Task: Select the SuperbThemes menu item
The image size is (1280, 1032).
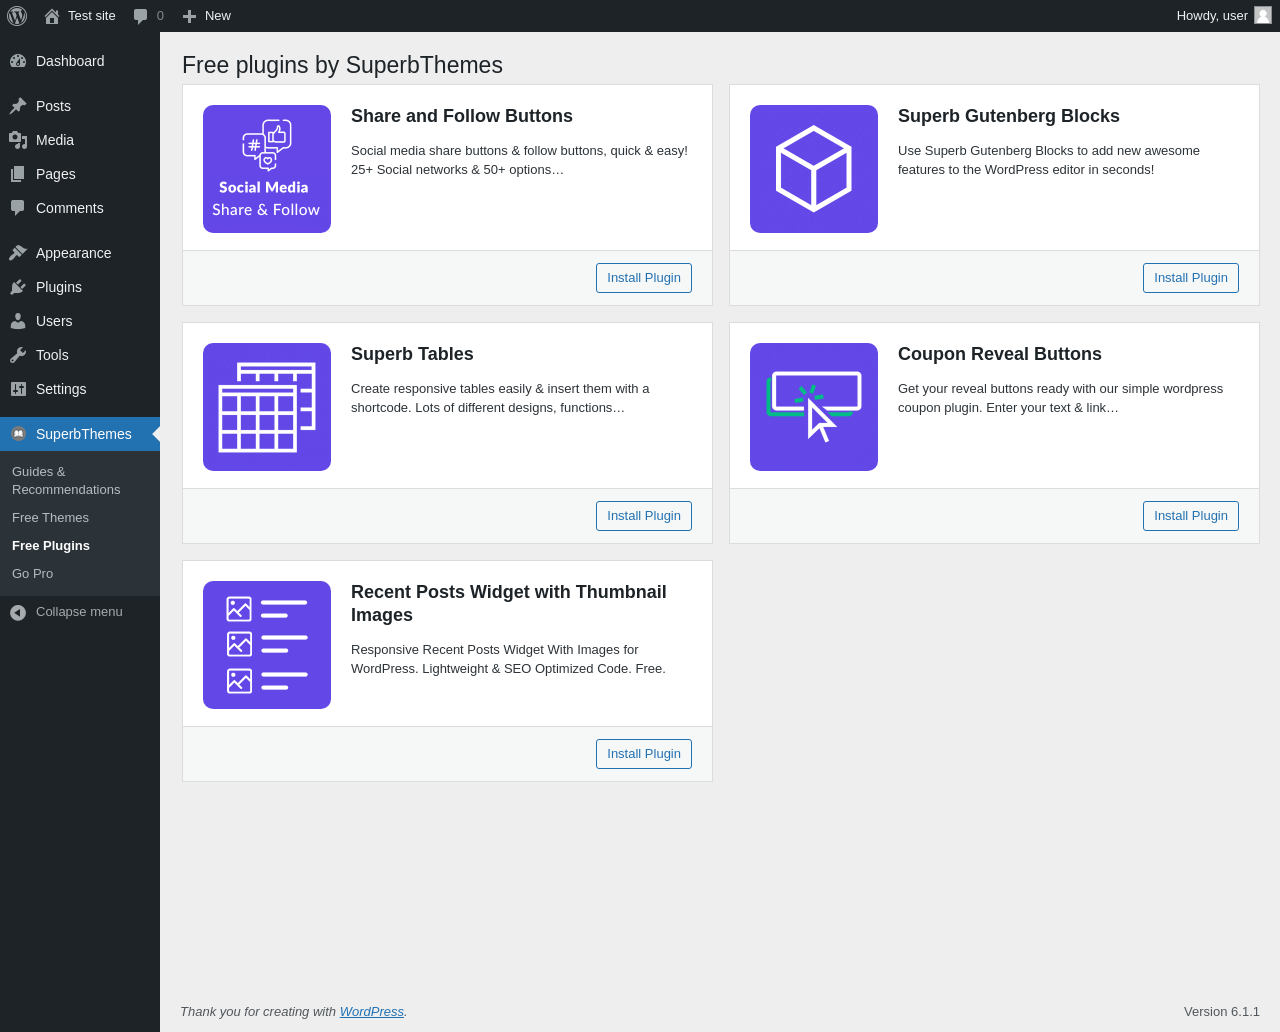Action: (x=80, y=434)
